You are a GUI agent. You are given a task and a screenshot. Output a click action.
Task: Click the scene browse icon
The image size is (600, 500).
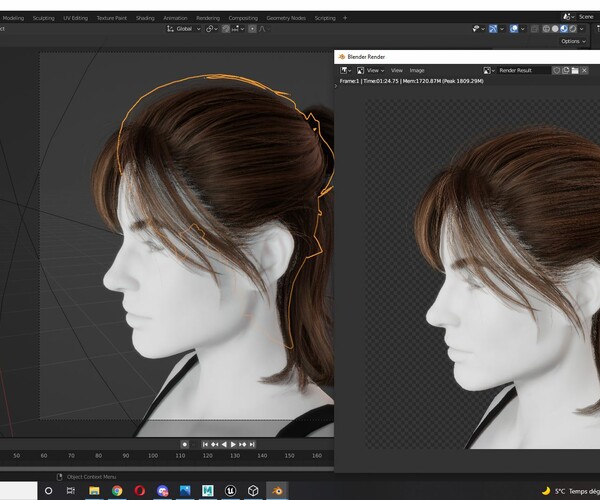coord(568,17)
